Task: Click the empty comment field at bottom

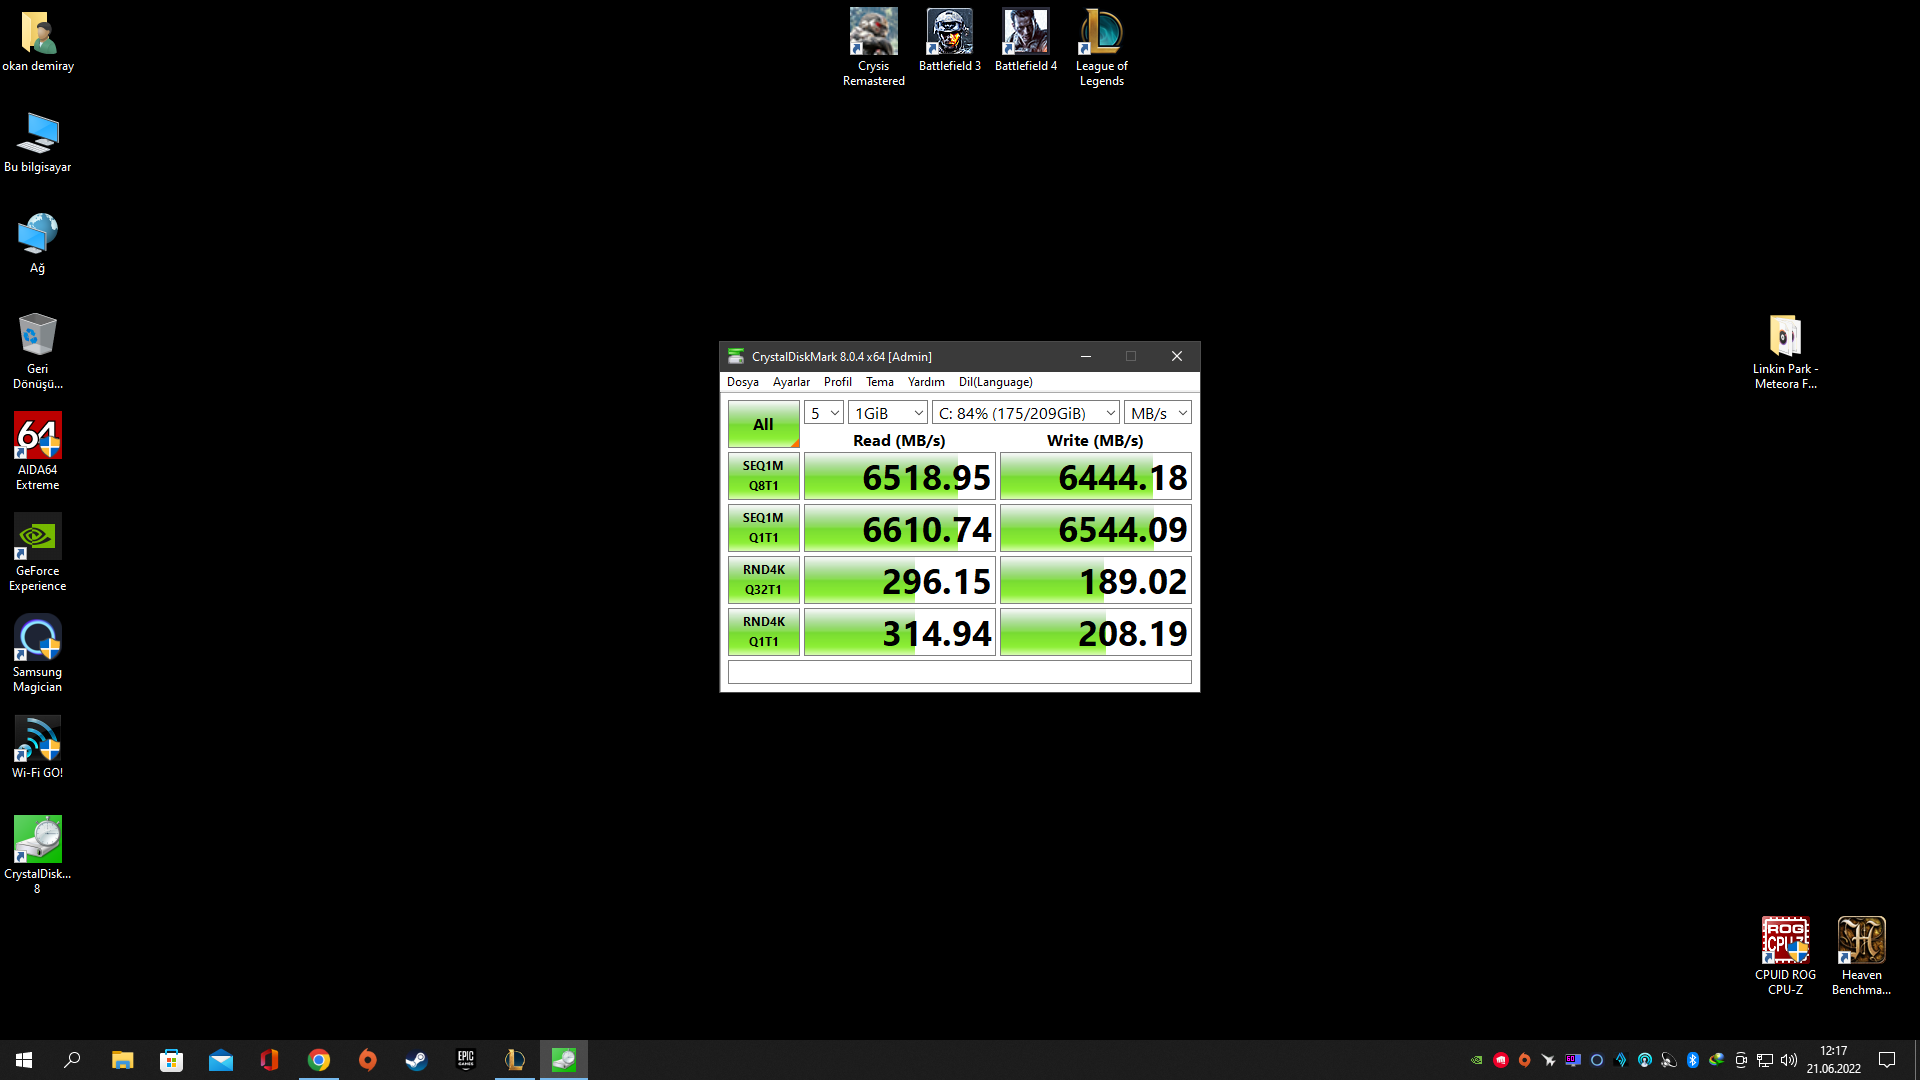Action: (x=959, y=672)
